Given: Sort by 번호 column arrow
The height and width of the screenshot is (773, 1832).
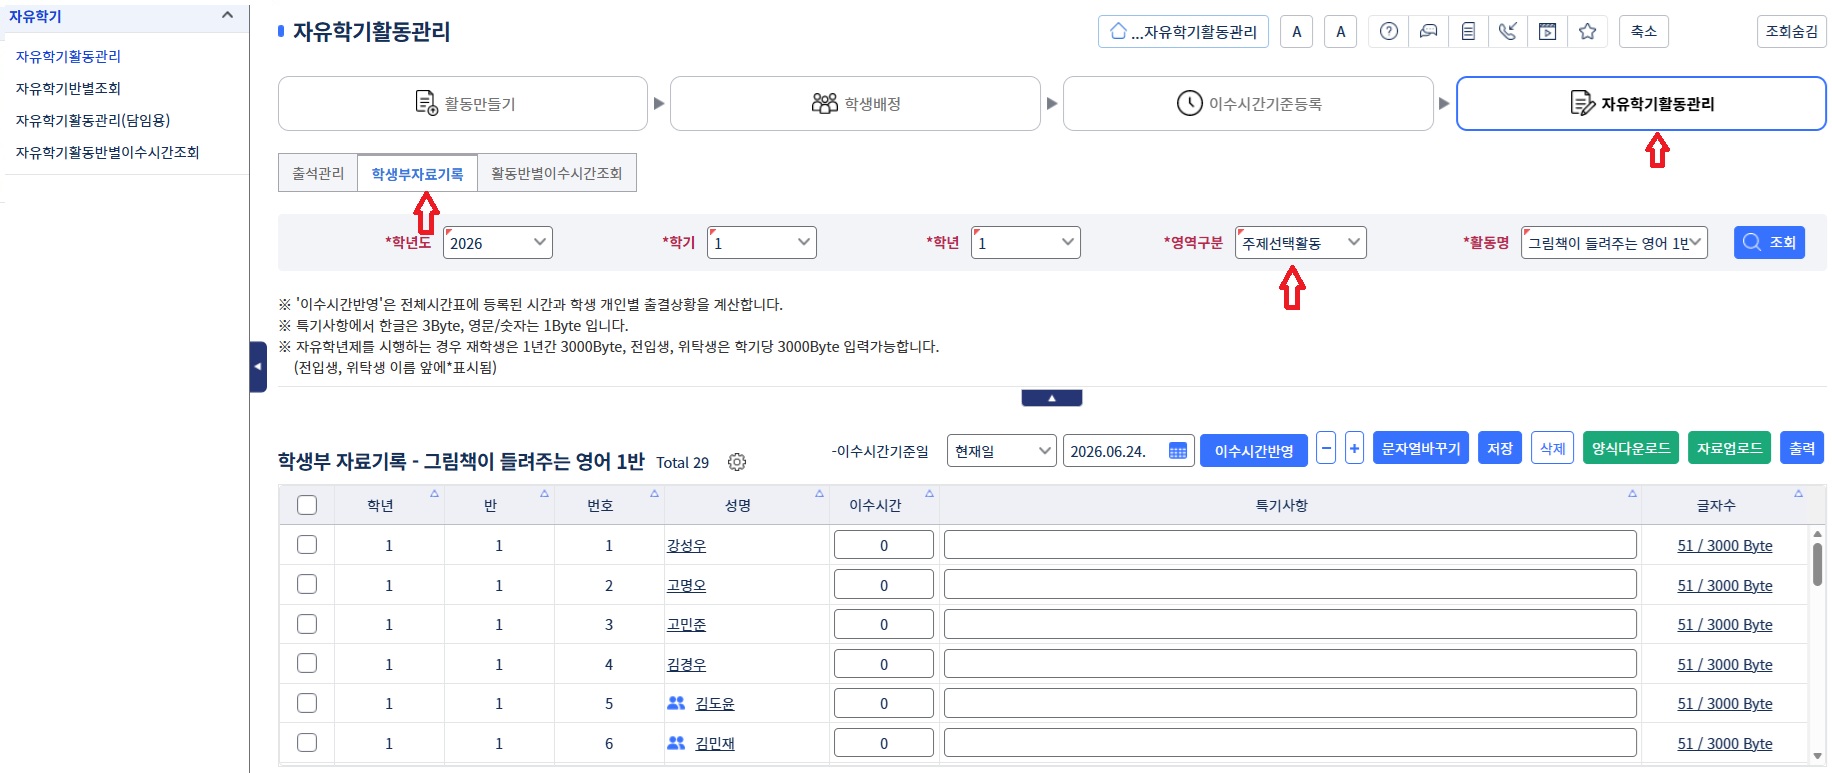Looking at the screenshot, I should click(x=654, y=493).
